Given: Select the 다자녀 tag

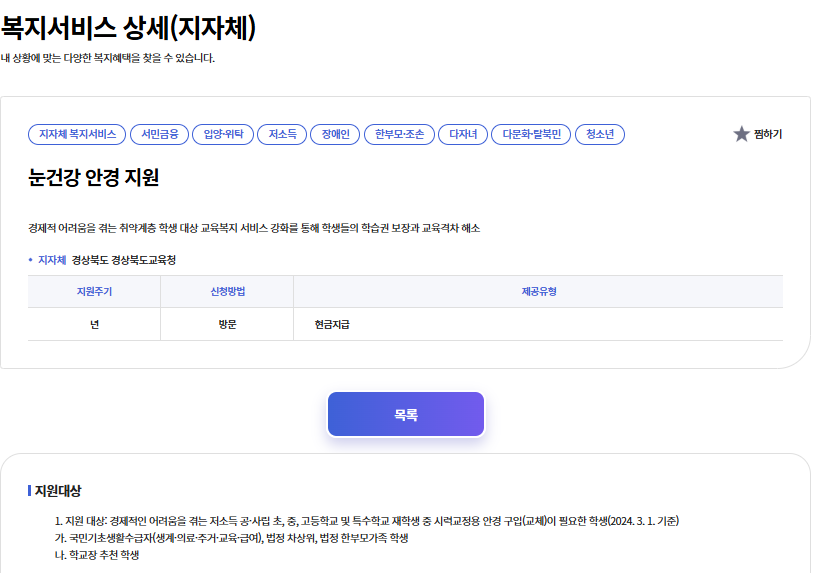Looking at the screenshot, I should coord(463,134).
